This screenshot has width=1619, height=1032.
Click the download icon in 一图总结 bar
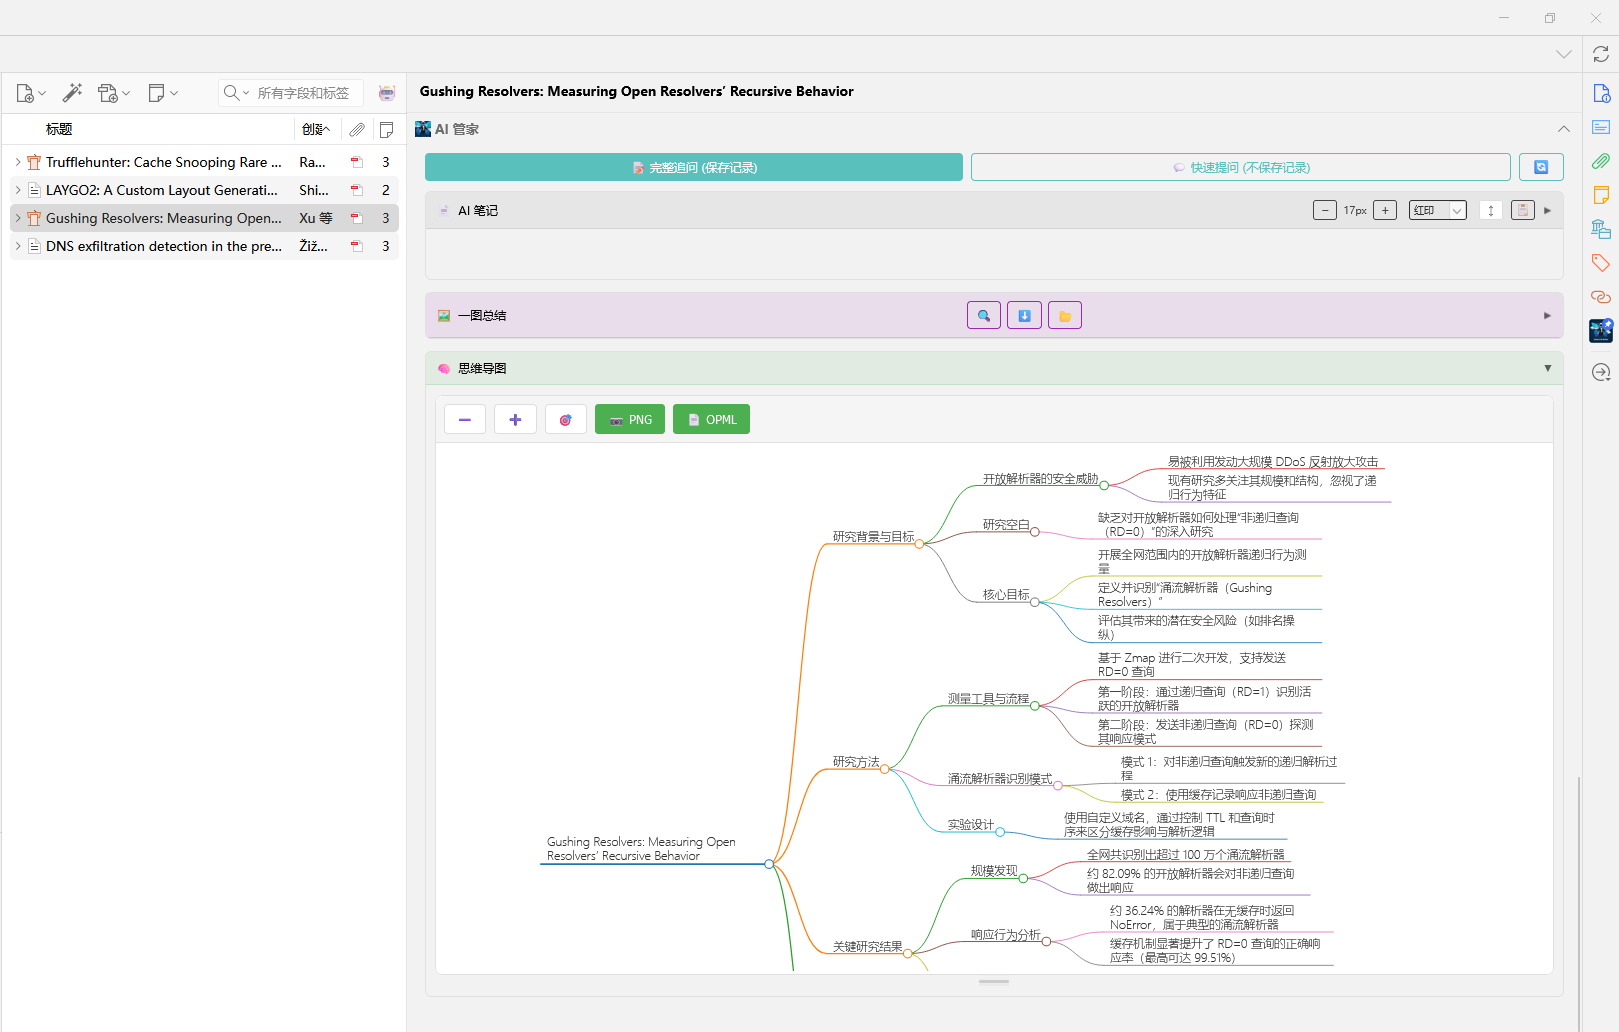[x=1024, y=316]
